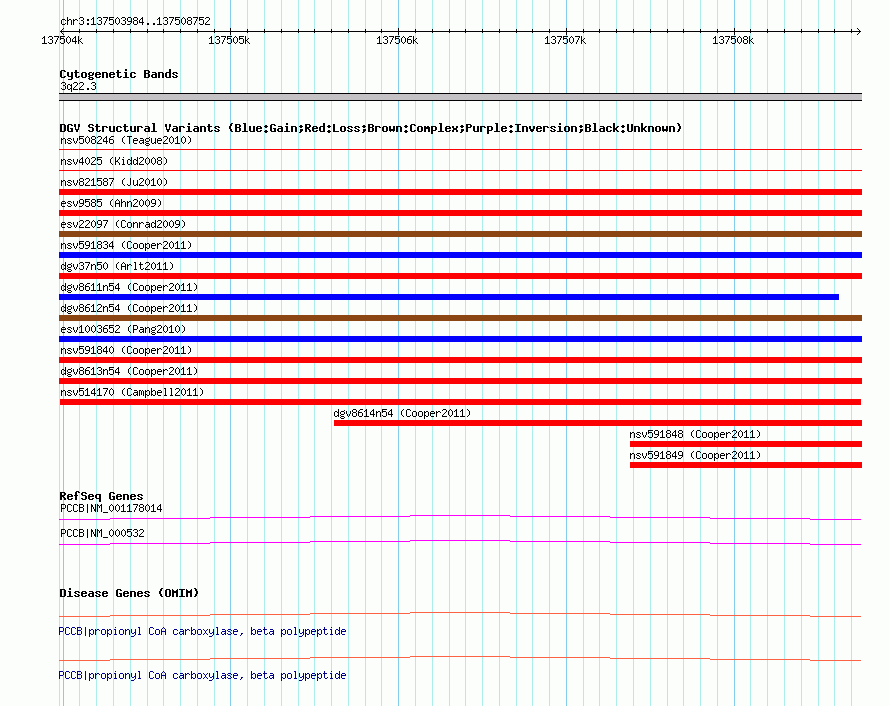Click the brown bar under dgv8612n54

coord(460,318)
